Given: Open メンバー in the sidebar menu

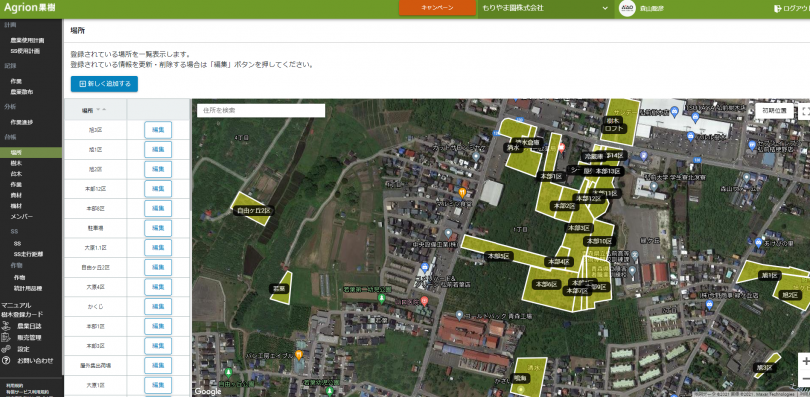Looking at the screenshot, I should 21,216.
